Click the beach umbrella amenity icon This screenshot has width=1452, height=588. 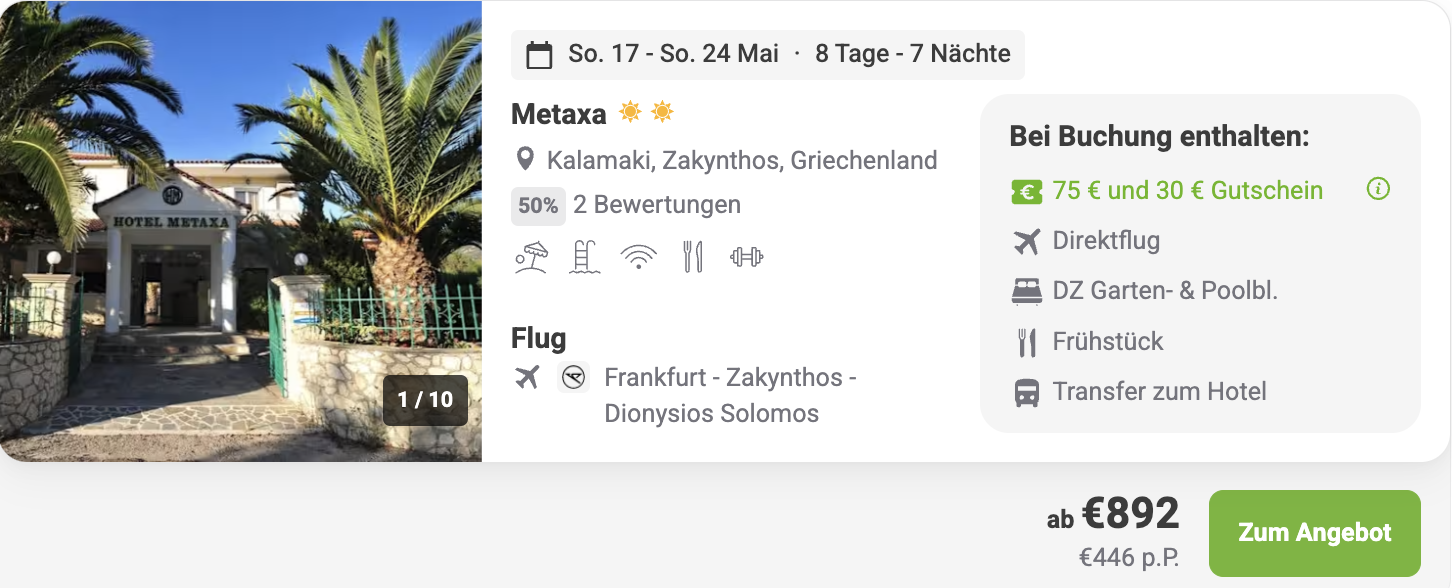coord(531,257)
